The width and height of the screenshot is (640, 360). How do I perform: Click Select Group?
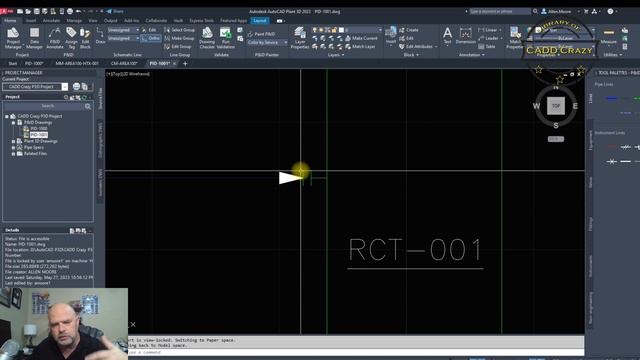179,30
